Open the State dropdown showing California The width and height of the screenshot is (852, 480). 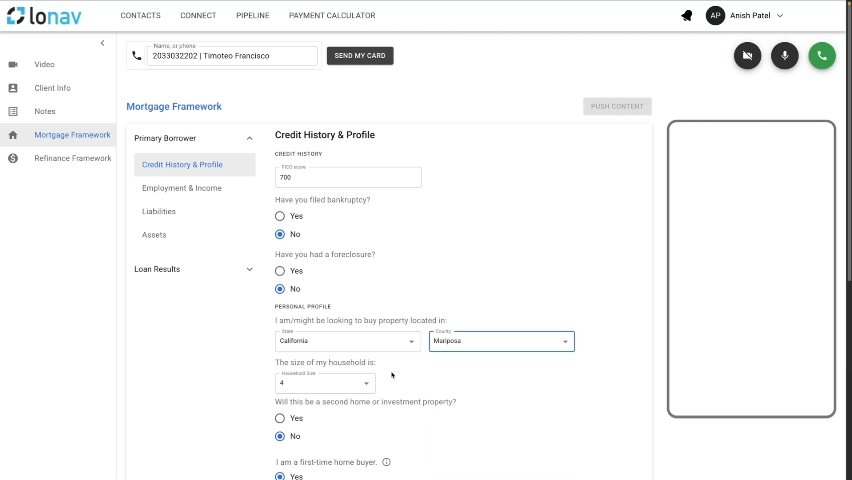pos(348,341)
